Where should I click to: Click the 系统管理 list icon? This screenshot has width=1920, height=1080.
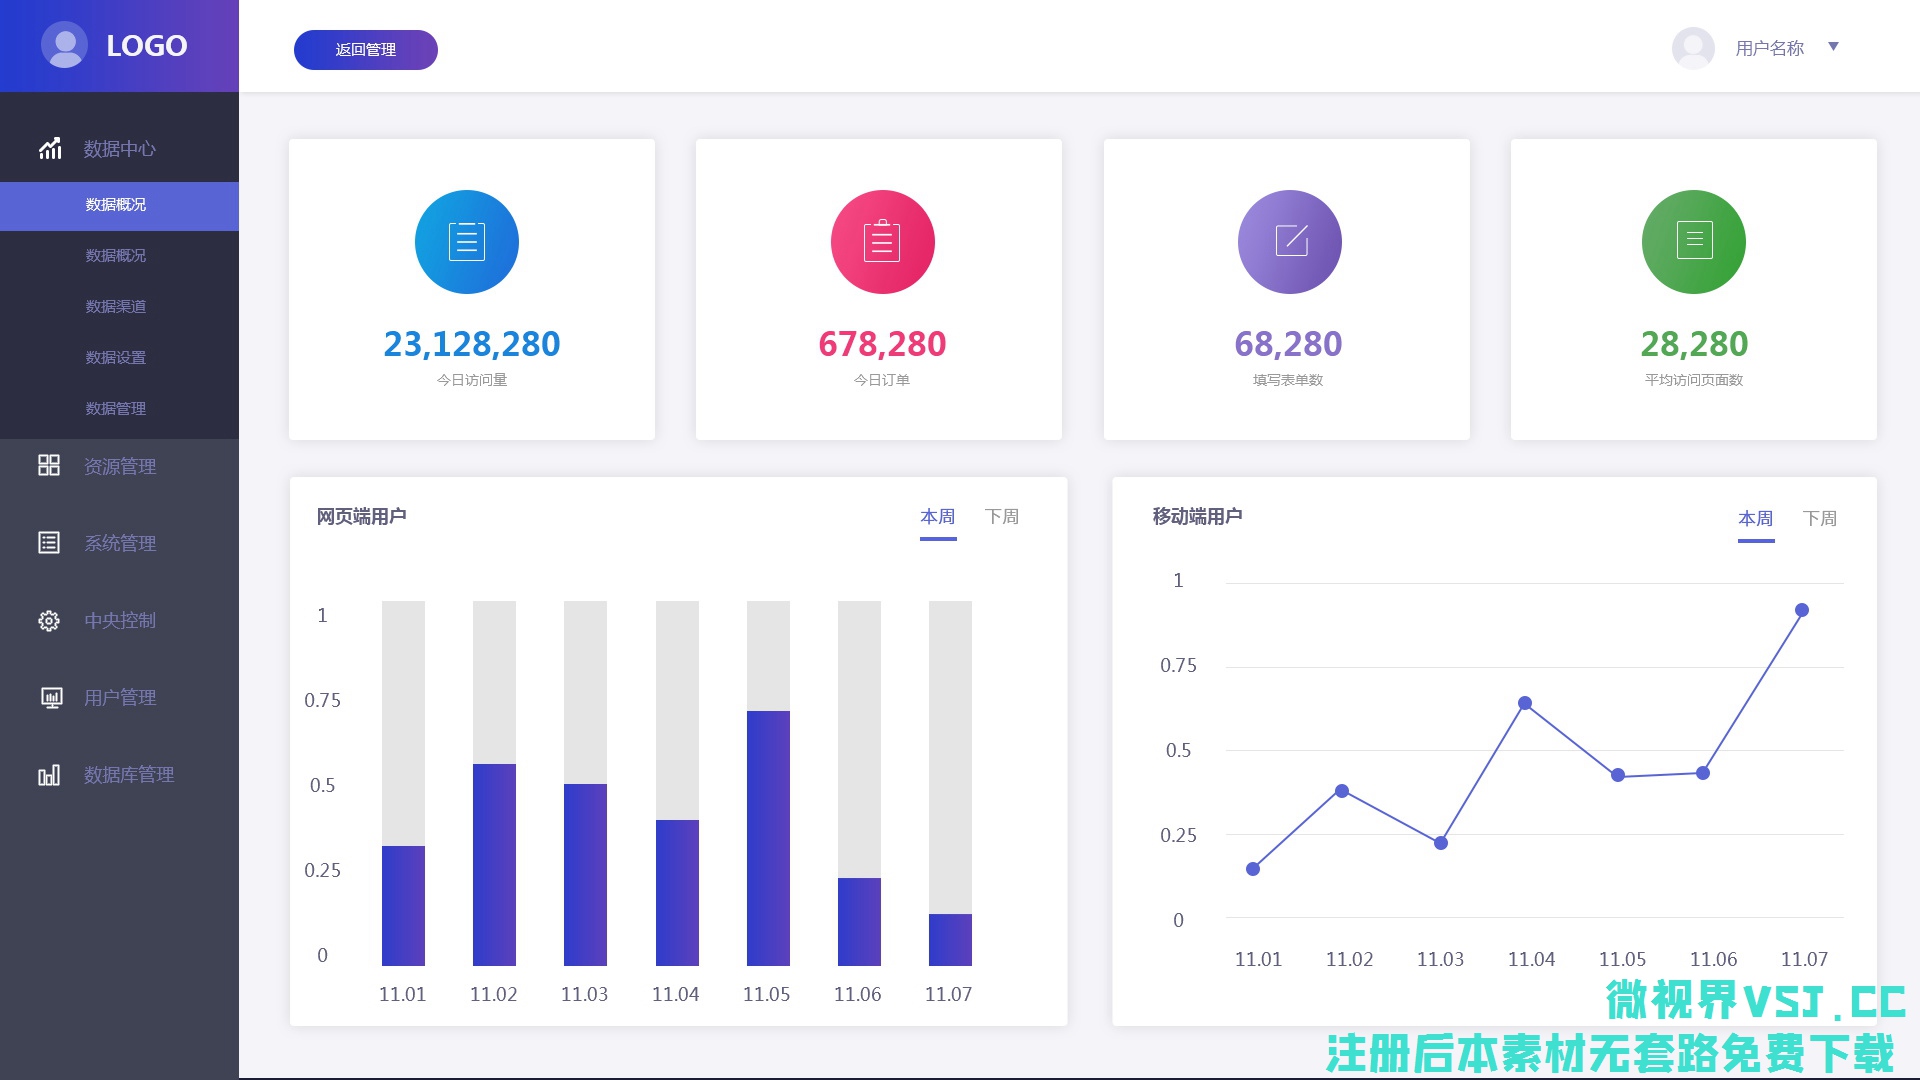(x=49, y=542)
